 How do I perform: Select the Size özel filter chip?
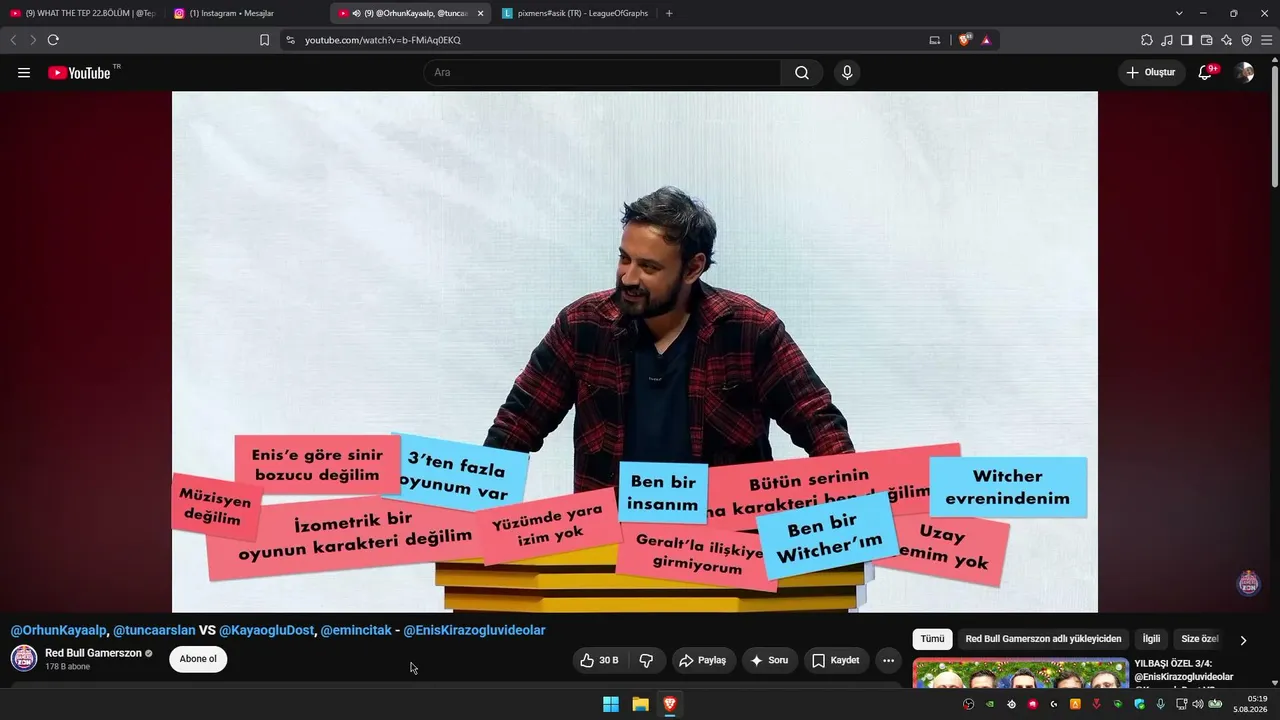pos(1199,639)
